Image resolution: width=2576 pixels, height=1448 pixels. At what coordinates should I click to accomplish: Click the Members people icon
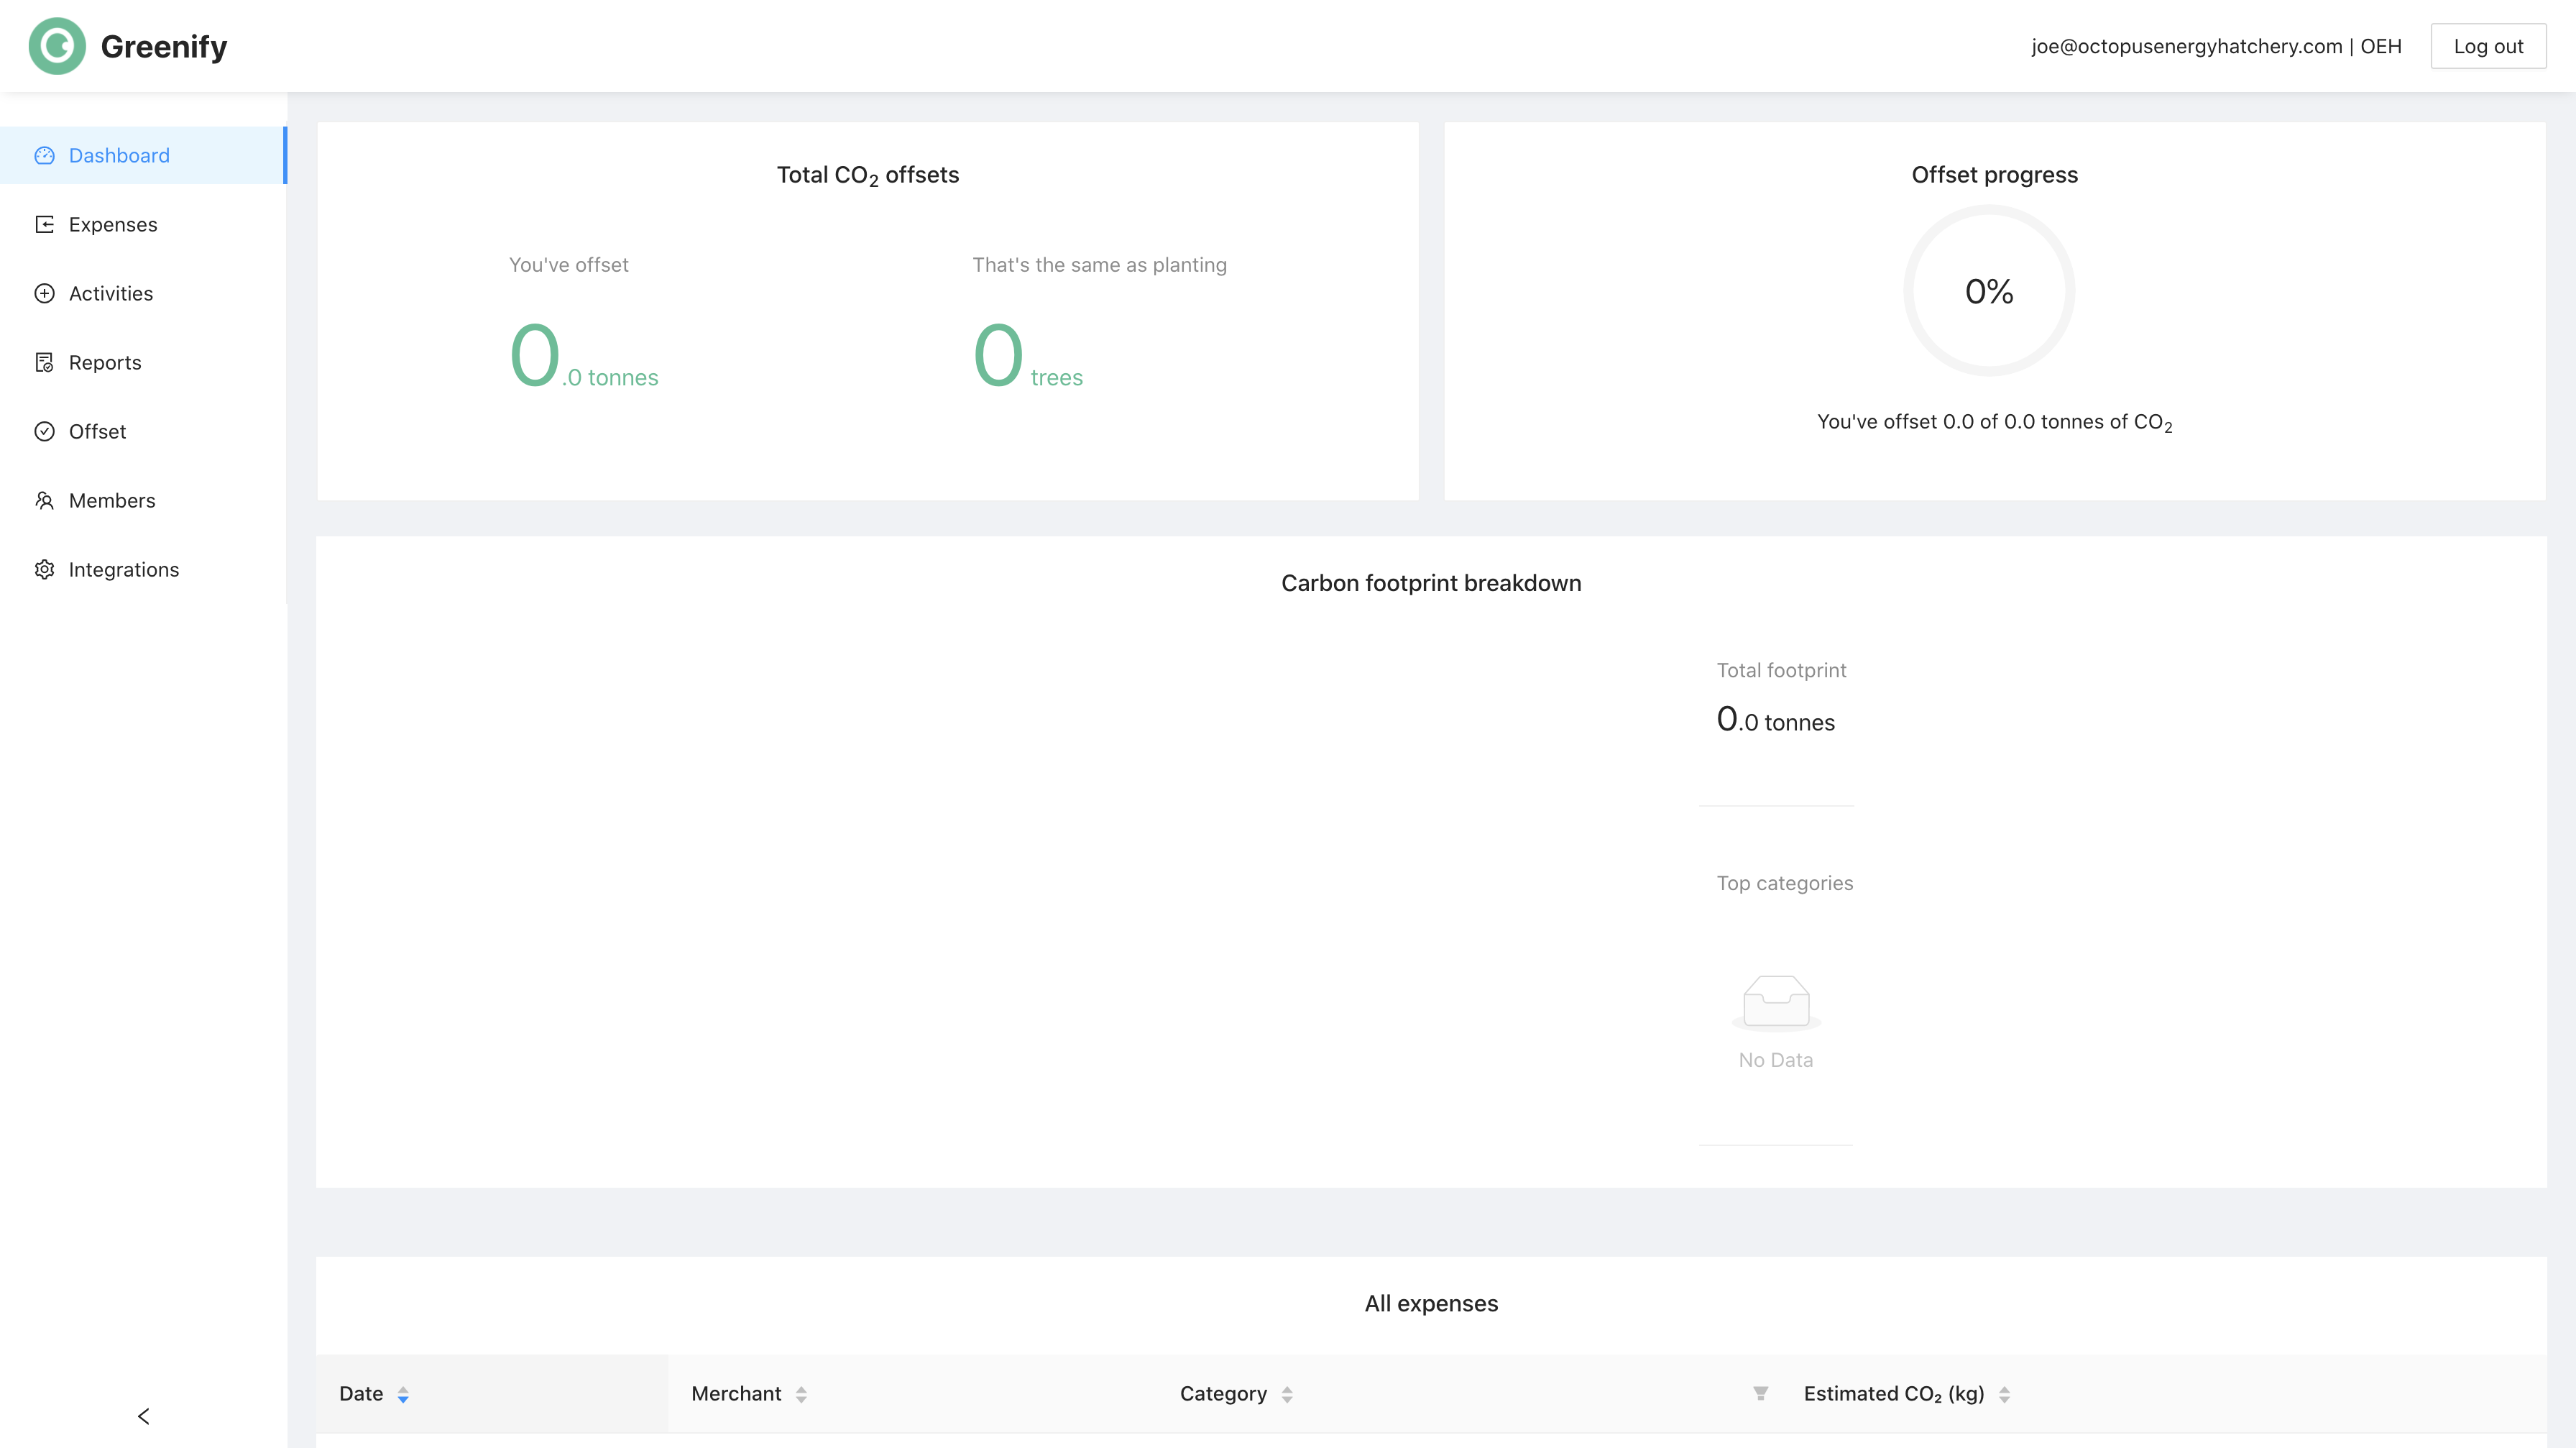pyautogui.click(x=44, y=500)
